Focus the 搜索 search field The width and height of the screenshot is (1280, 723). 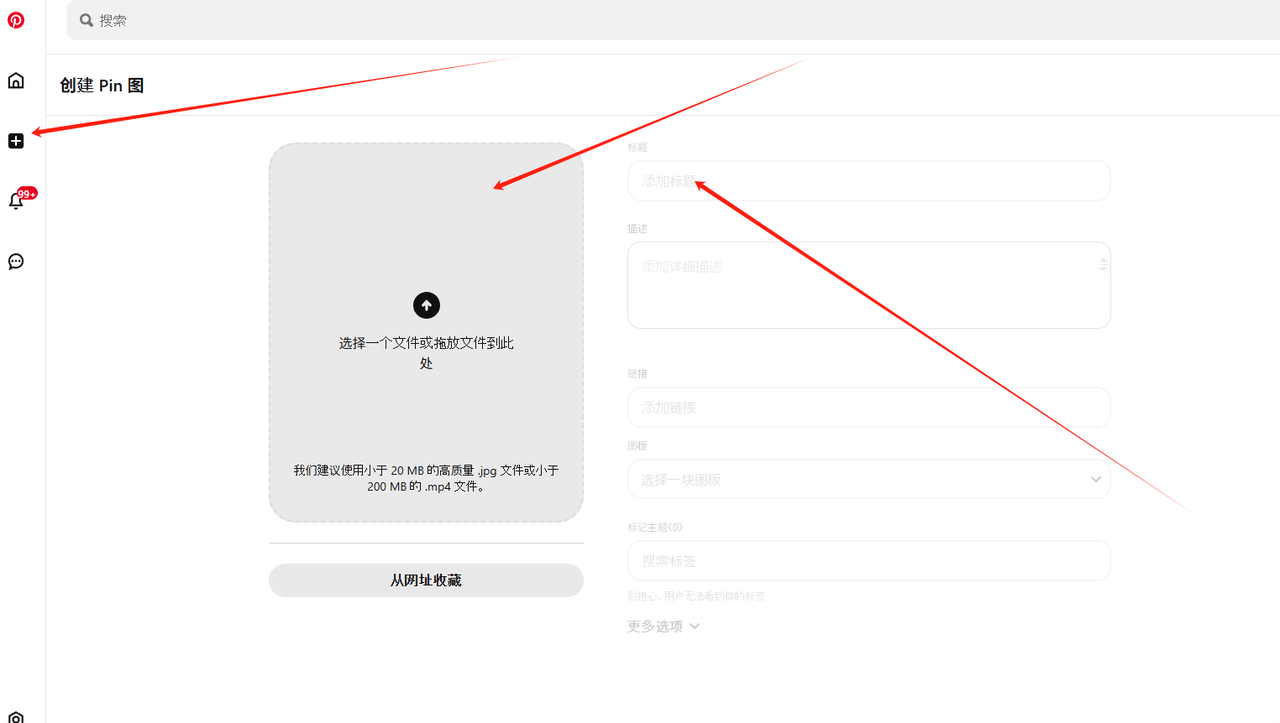[x=673, y=20]
